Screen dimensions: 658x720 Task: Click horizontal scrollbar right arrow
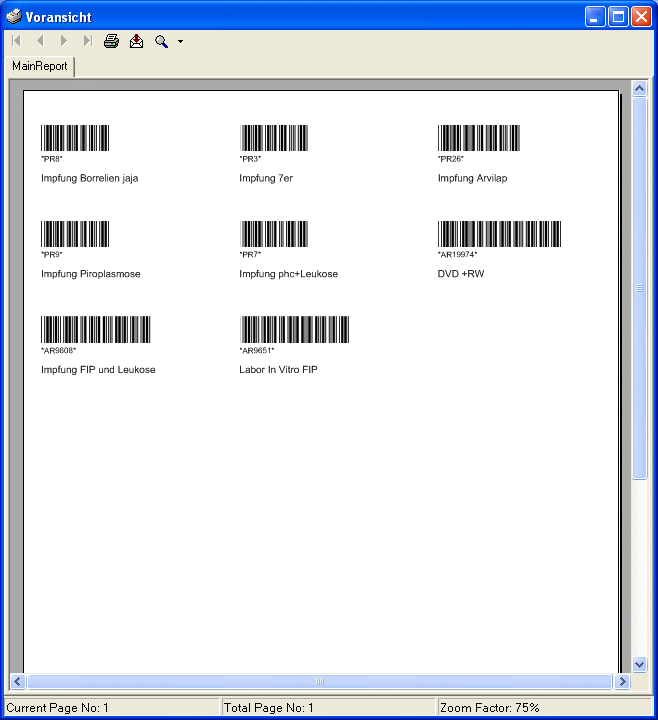coord(622,681)
